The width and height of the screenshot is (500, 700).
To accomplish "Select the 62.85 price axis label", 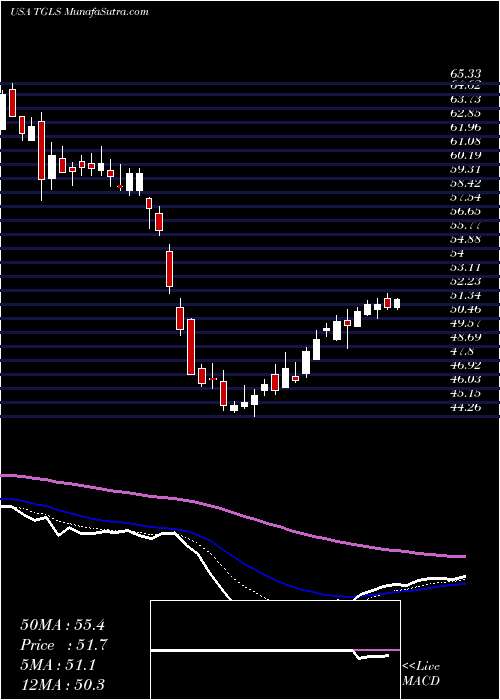I will point(466,113).
